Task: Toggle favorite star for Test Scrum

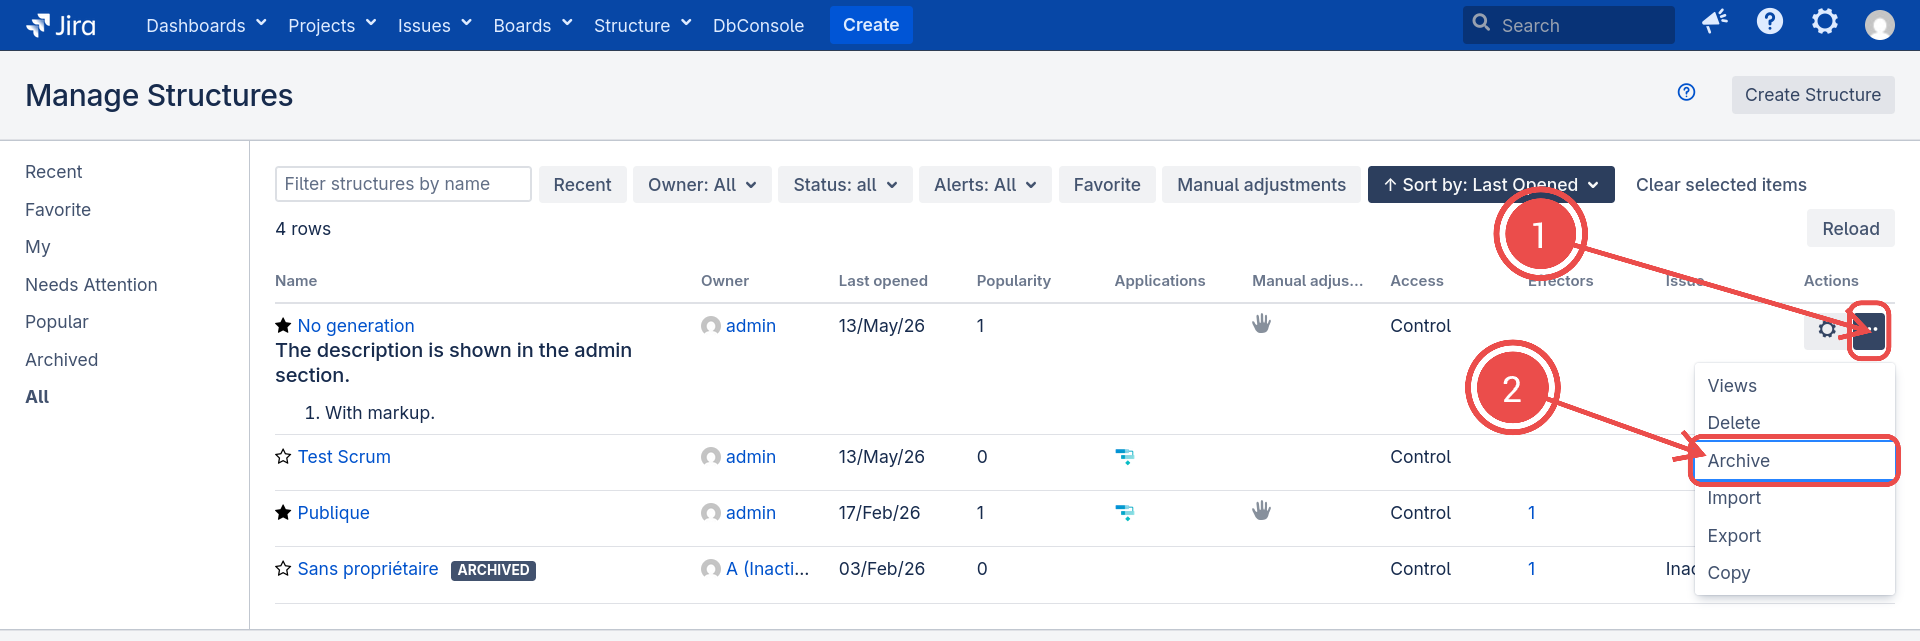Action: 283,457
